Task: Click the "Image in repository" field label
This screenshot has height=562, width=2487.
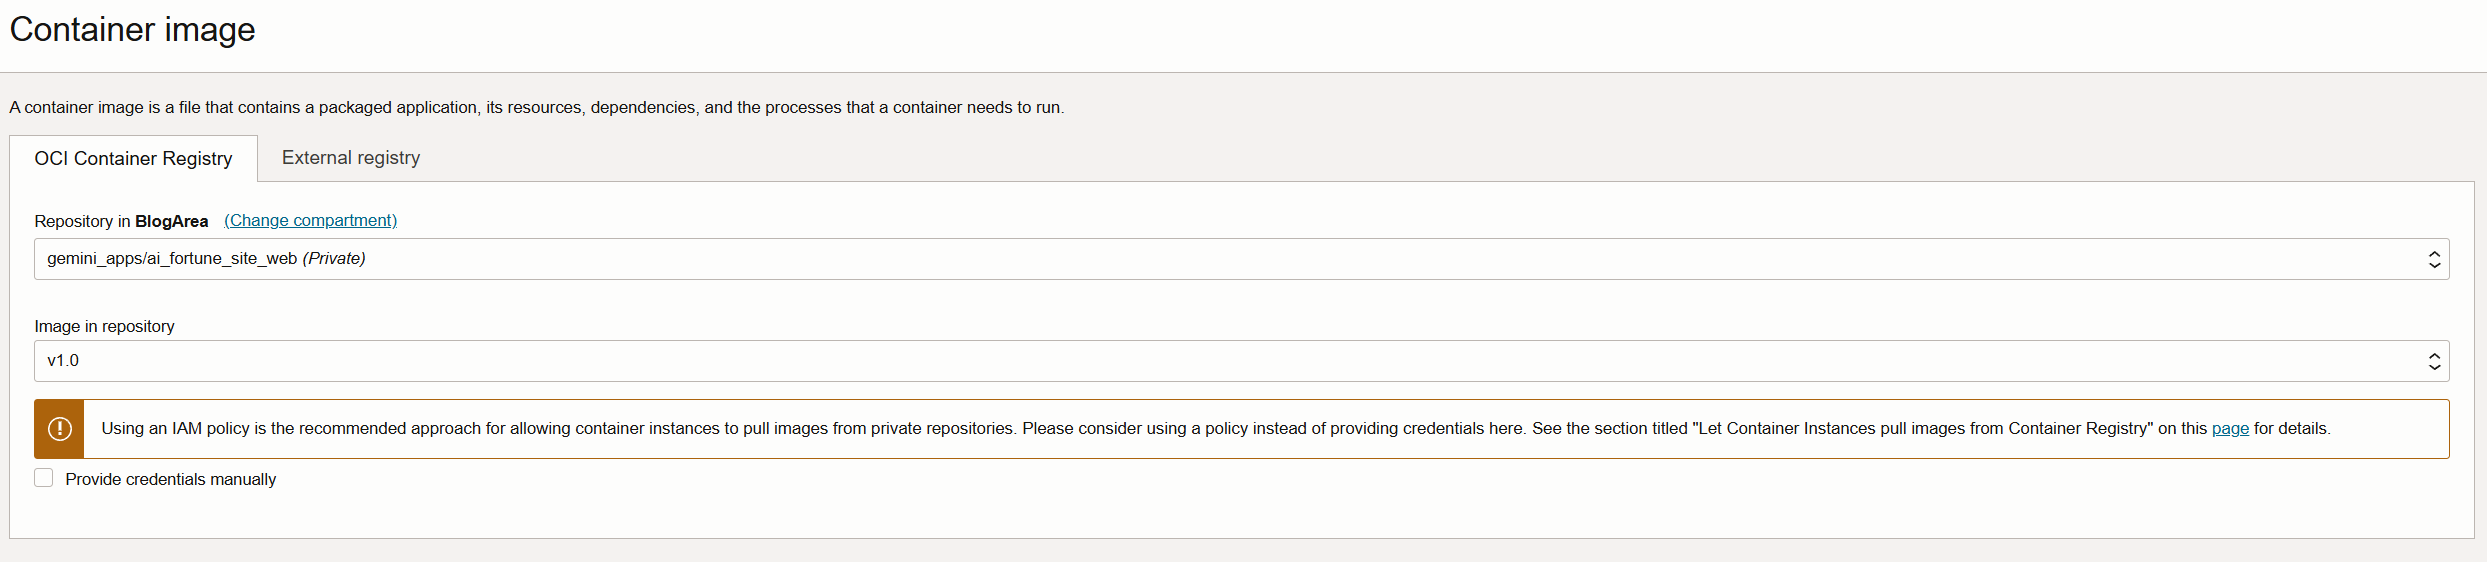Action: (104, 326)
